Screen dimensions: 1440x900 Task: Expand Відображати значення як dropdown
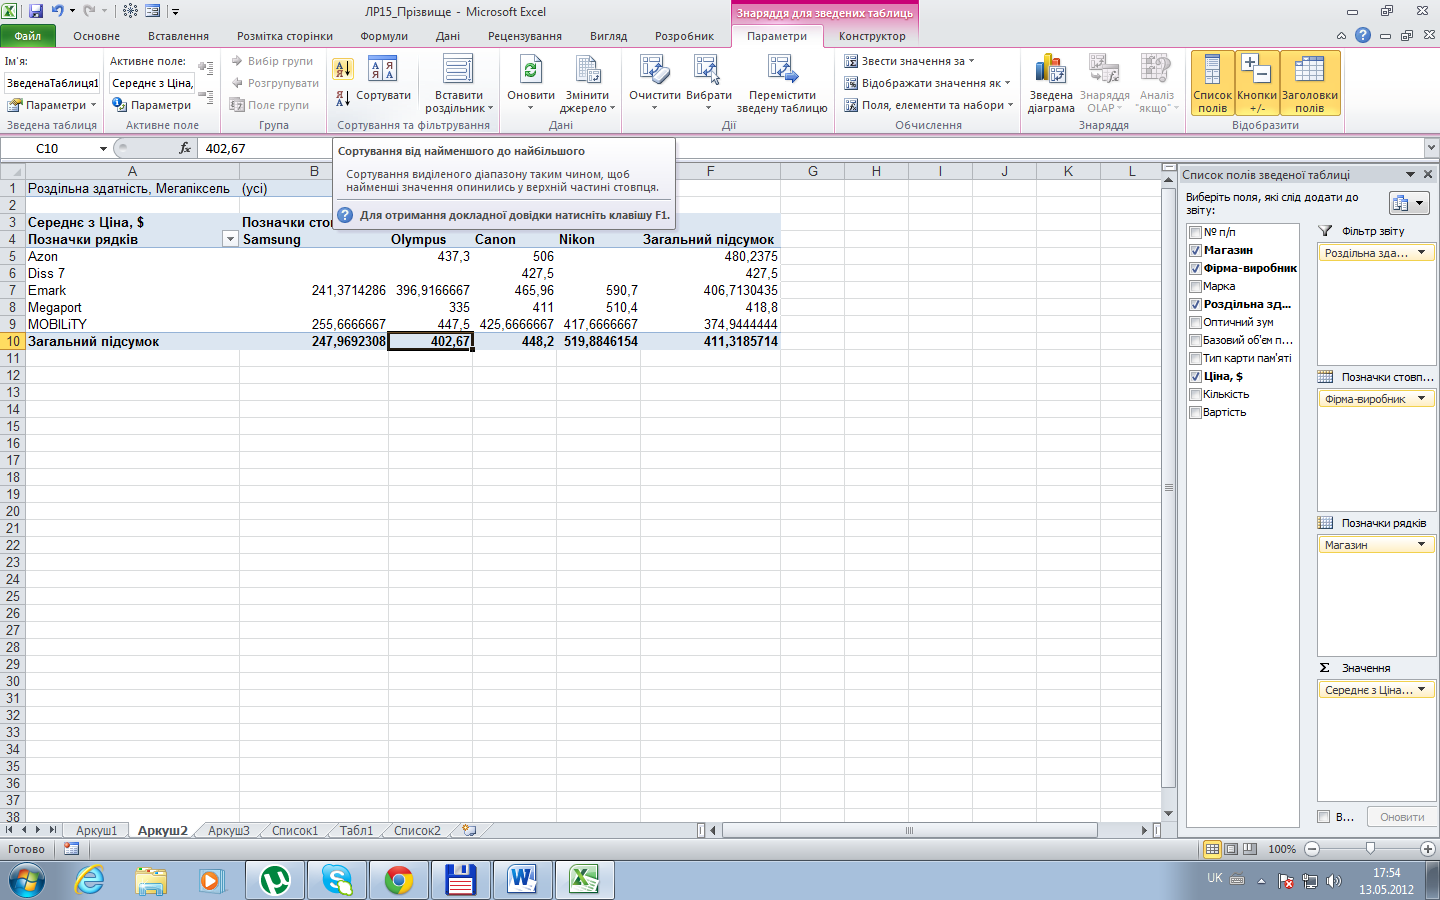coord(927,83)
